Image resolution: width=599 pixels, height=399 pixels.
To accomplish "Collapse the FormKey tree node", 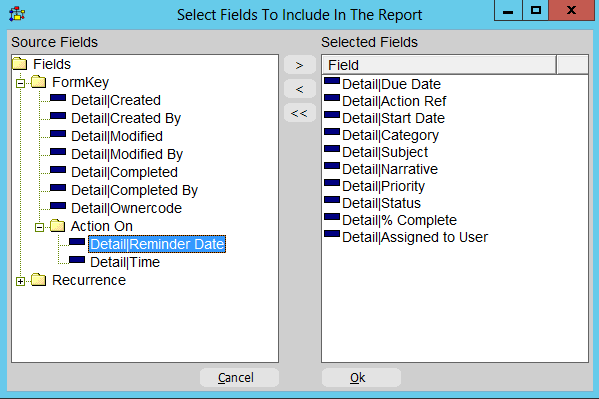I will point(21,83).
